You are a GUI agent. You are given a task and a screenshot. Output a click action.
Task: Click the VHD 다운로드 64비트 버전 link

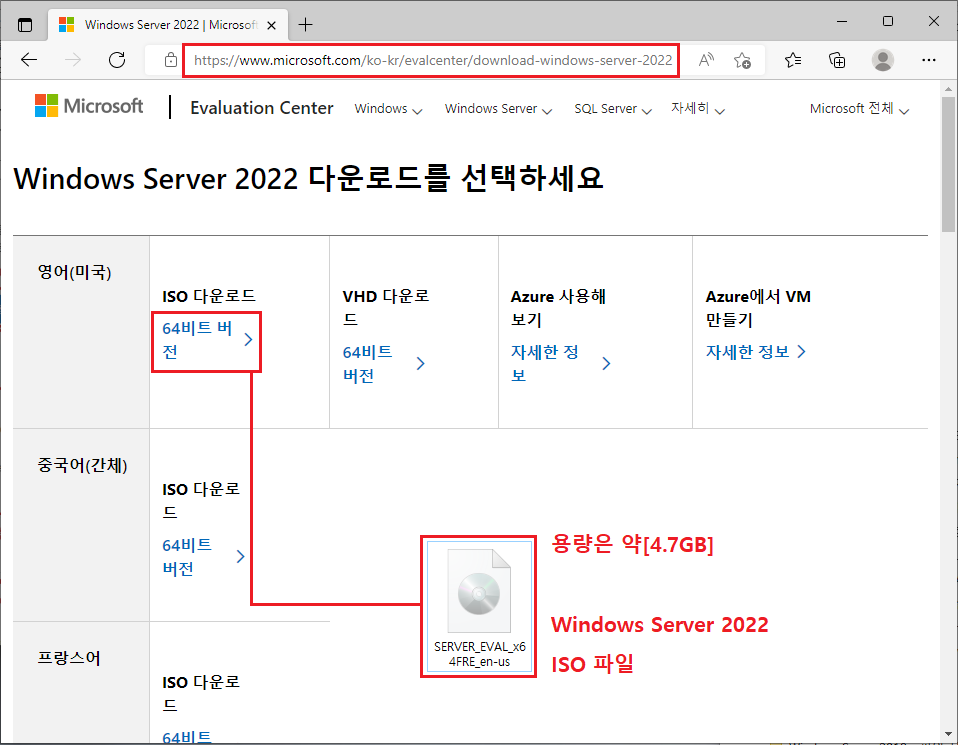coord(384,364)
